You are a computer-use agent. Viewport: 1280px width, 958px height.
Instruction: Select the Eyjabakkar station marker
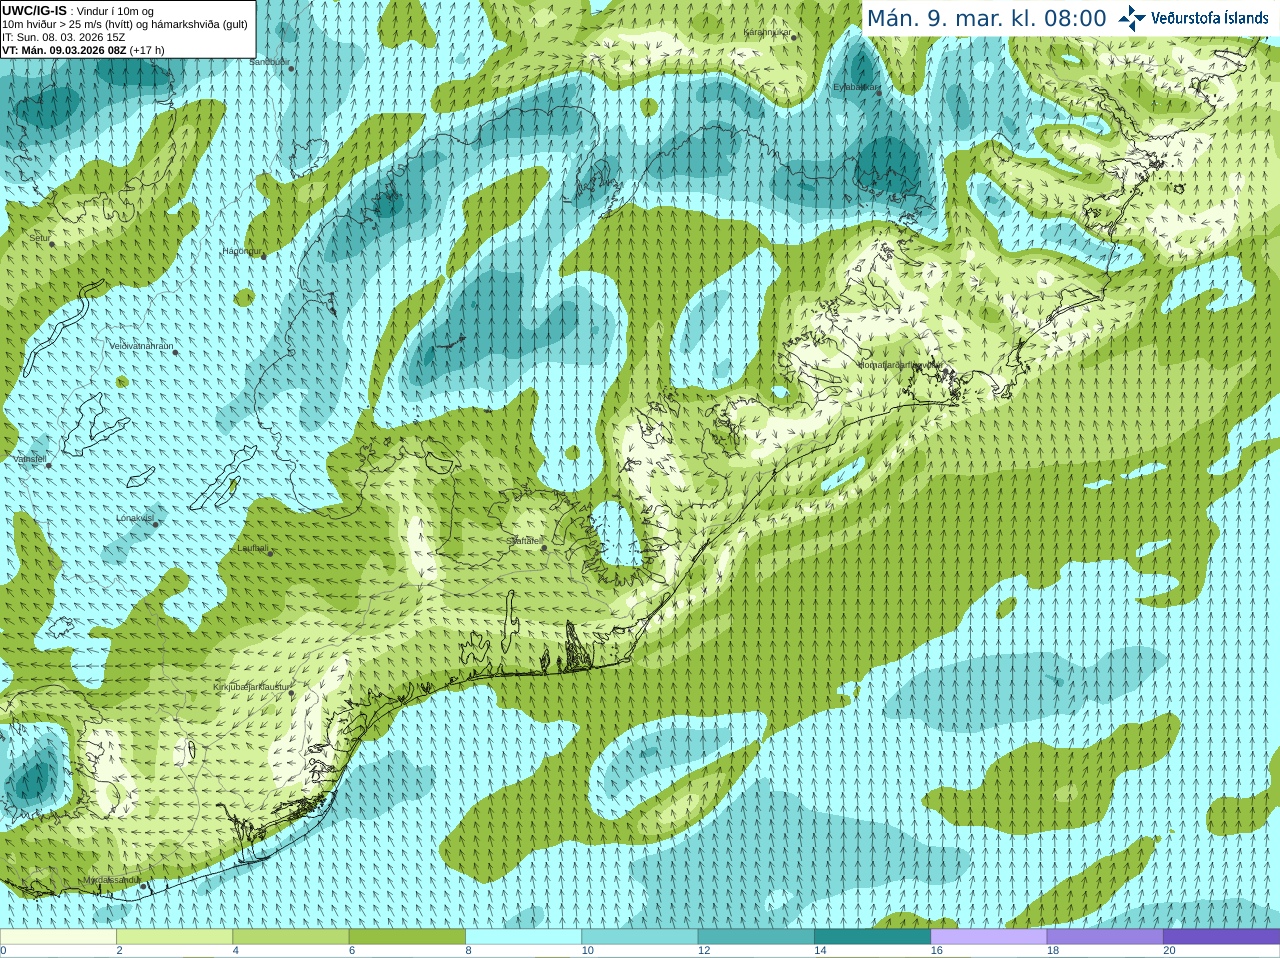[x=878, y=92]
